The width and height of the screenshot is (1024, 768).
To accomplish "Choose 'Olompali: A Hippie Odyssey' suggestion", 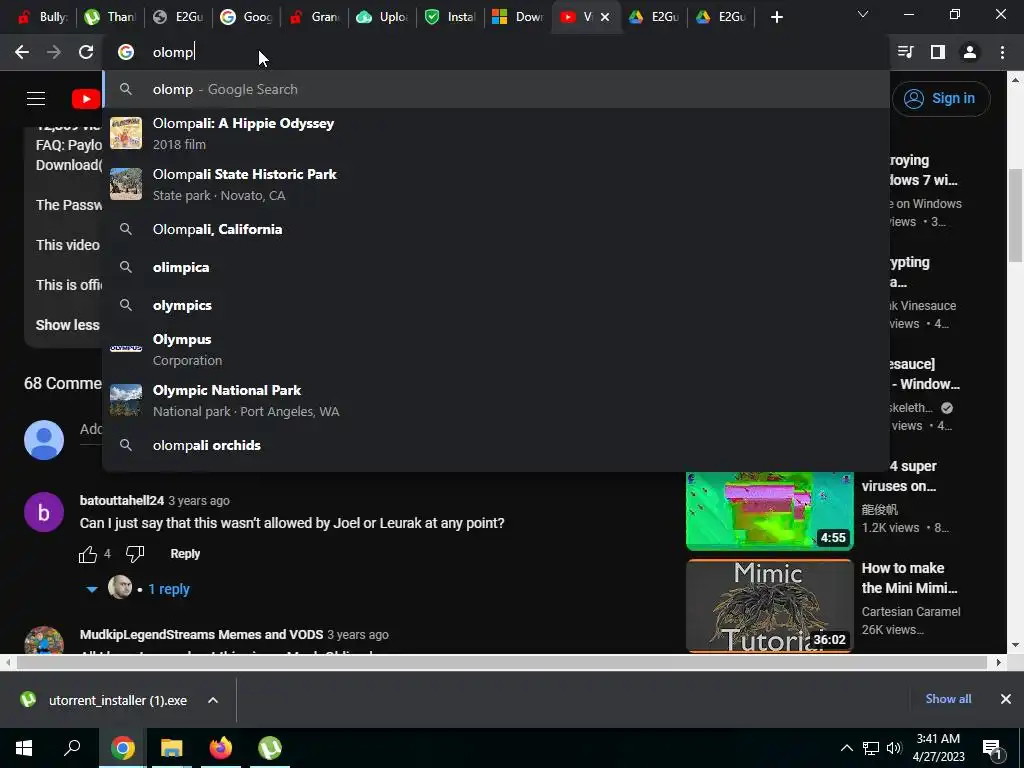I will click(x=496, y=133).
